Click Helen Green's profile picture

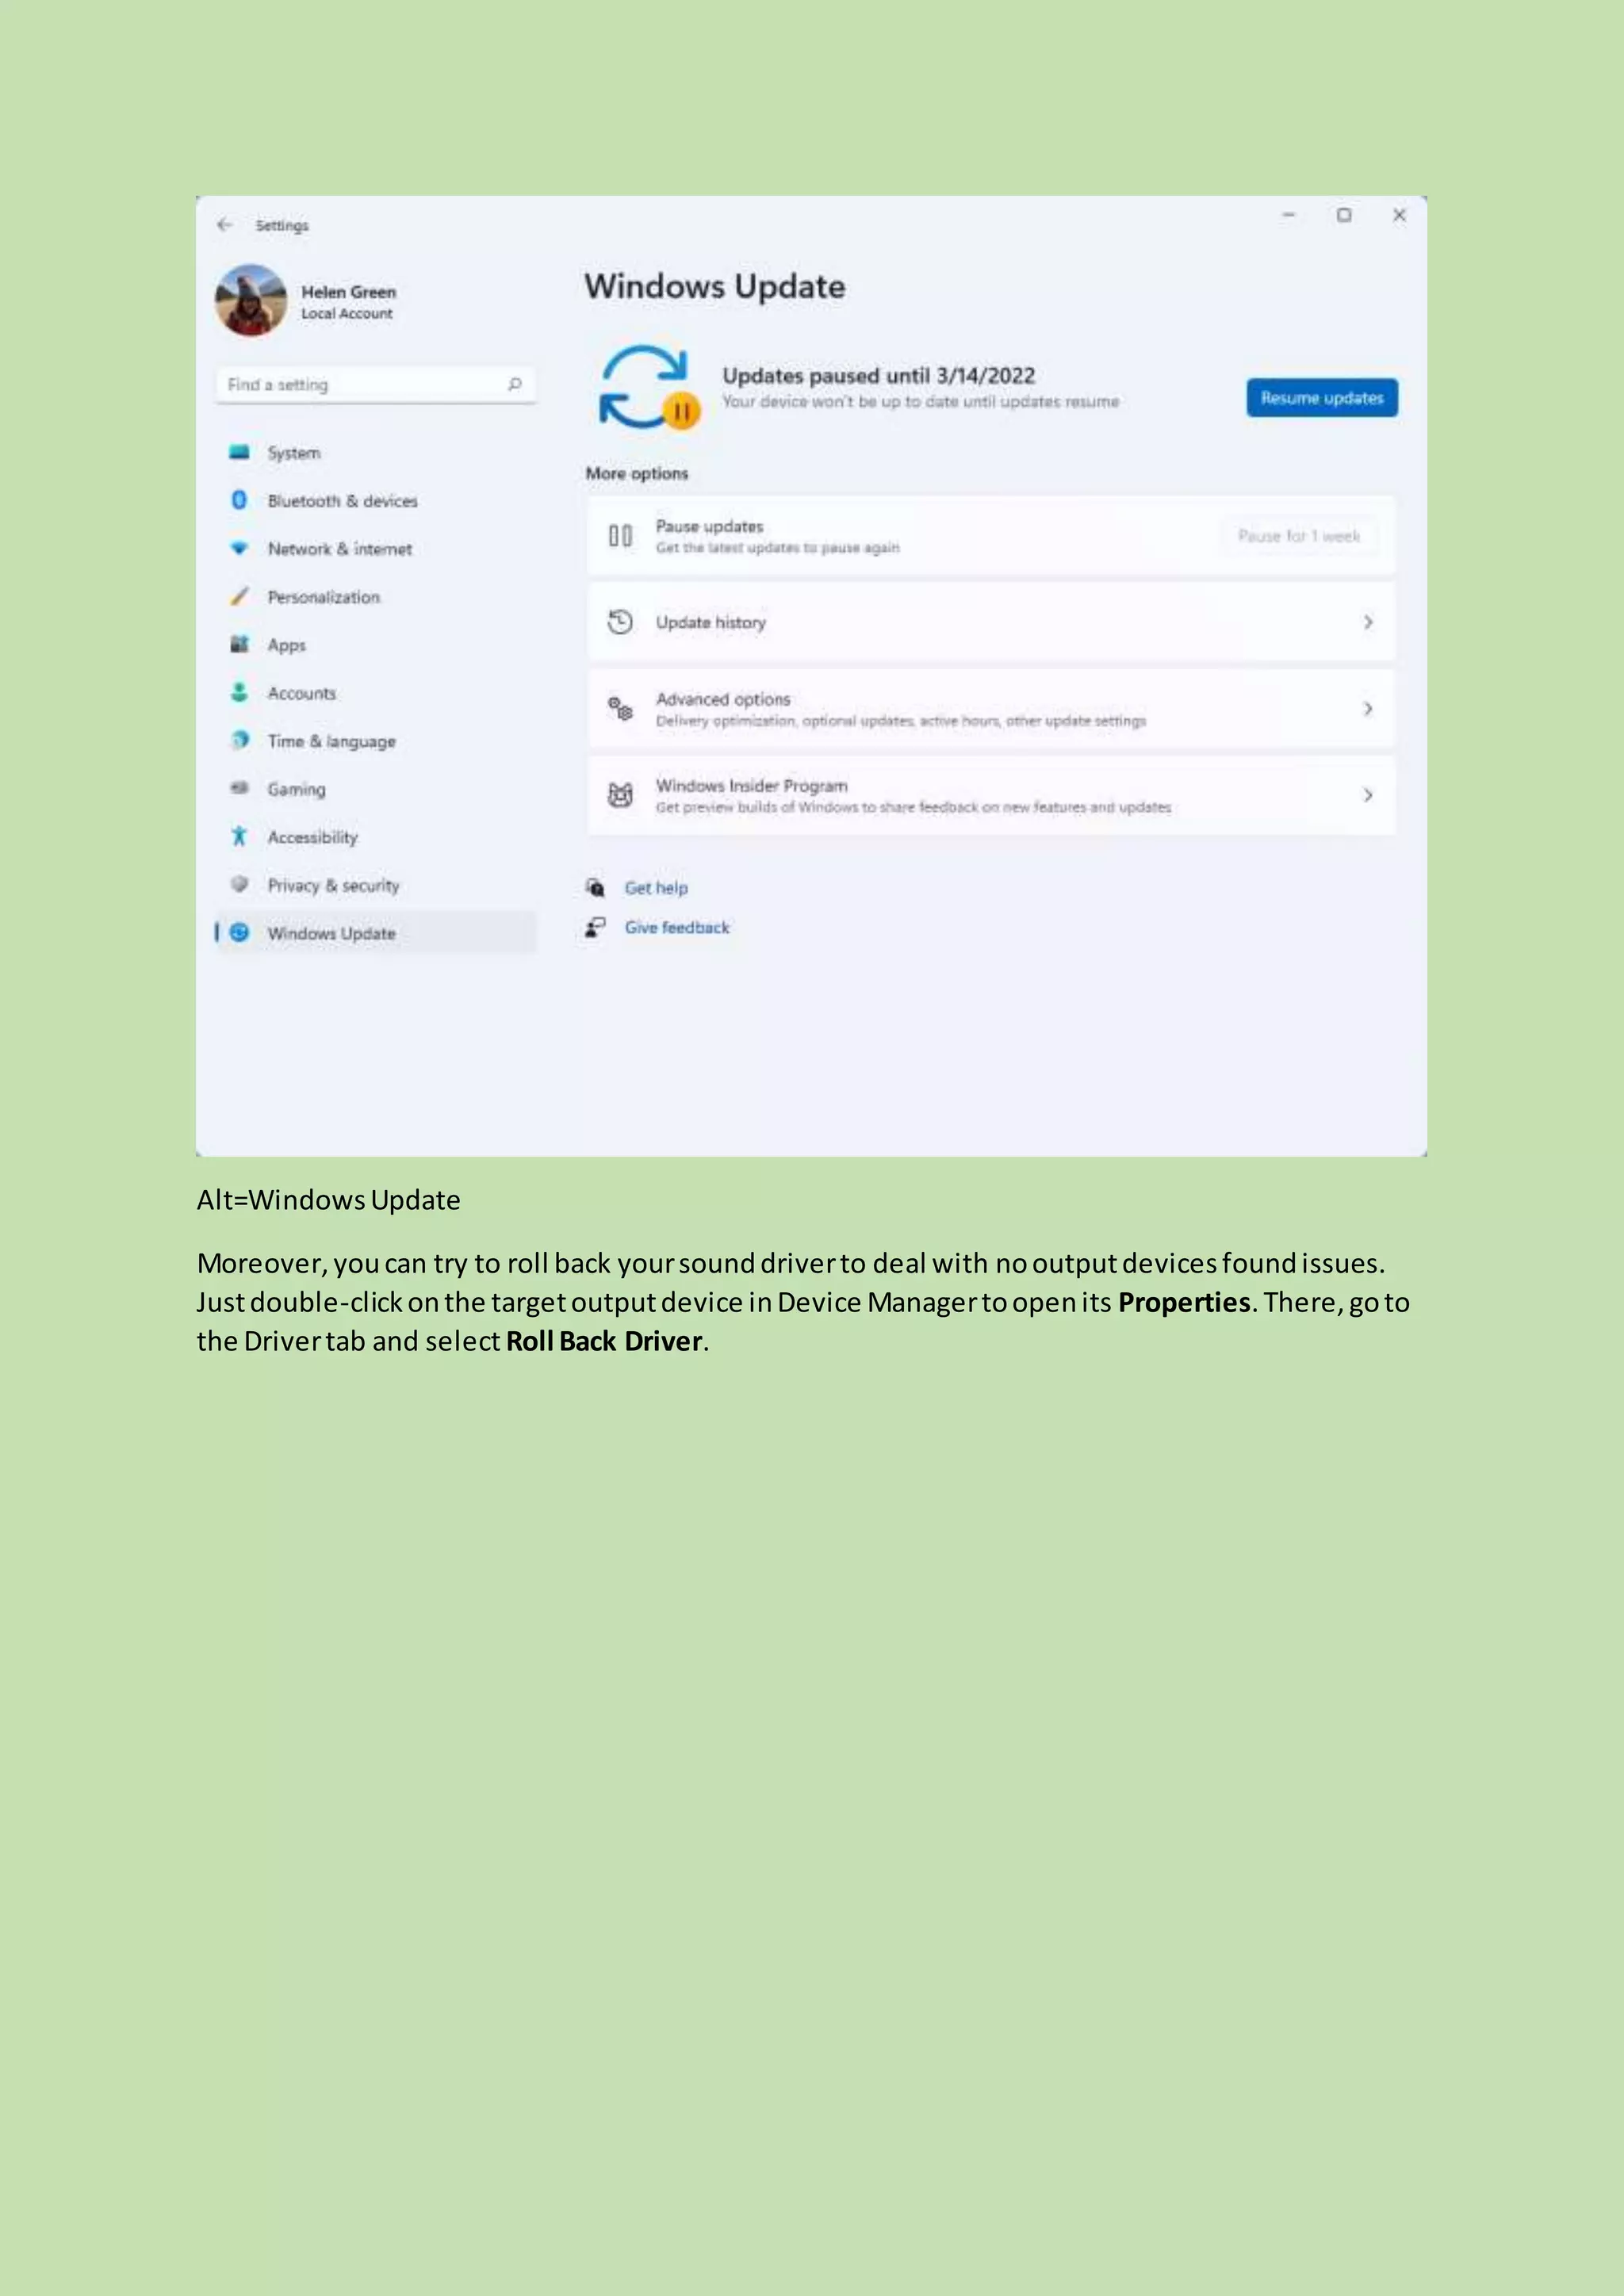251,301
